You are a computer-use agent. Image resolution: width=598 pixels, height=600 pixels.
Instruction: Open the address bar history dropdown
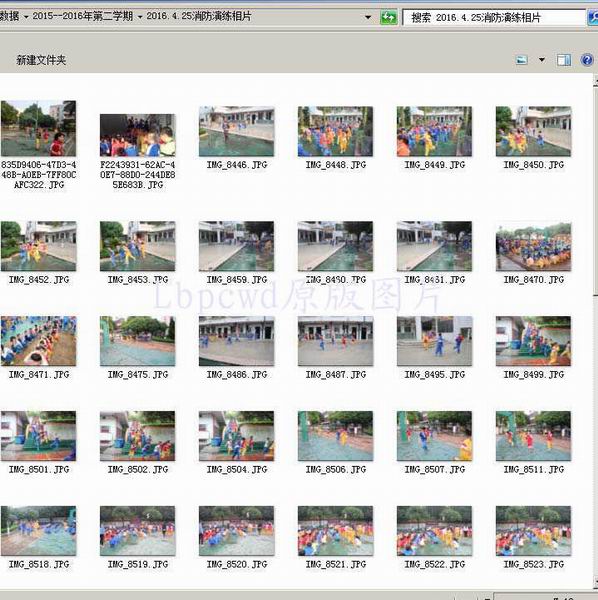coord(368,17)
